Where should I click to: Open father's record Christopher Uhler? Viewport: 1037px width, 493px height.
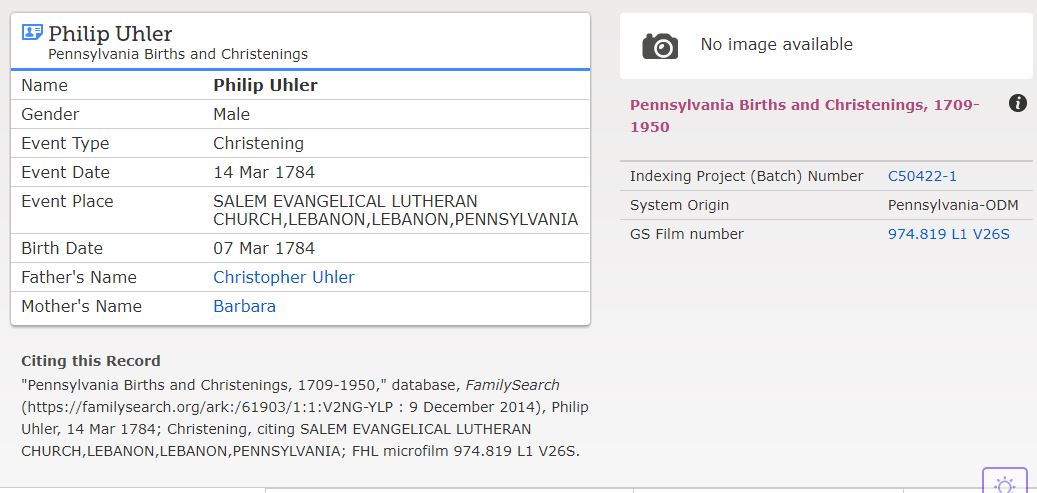[x=284, y=277]
